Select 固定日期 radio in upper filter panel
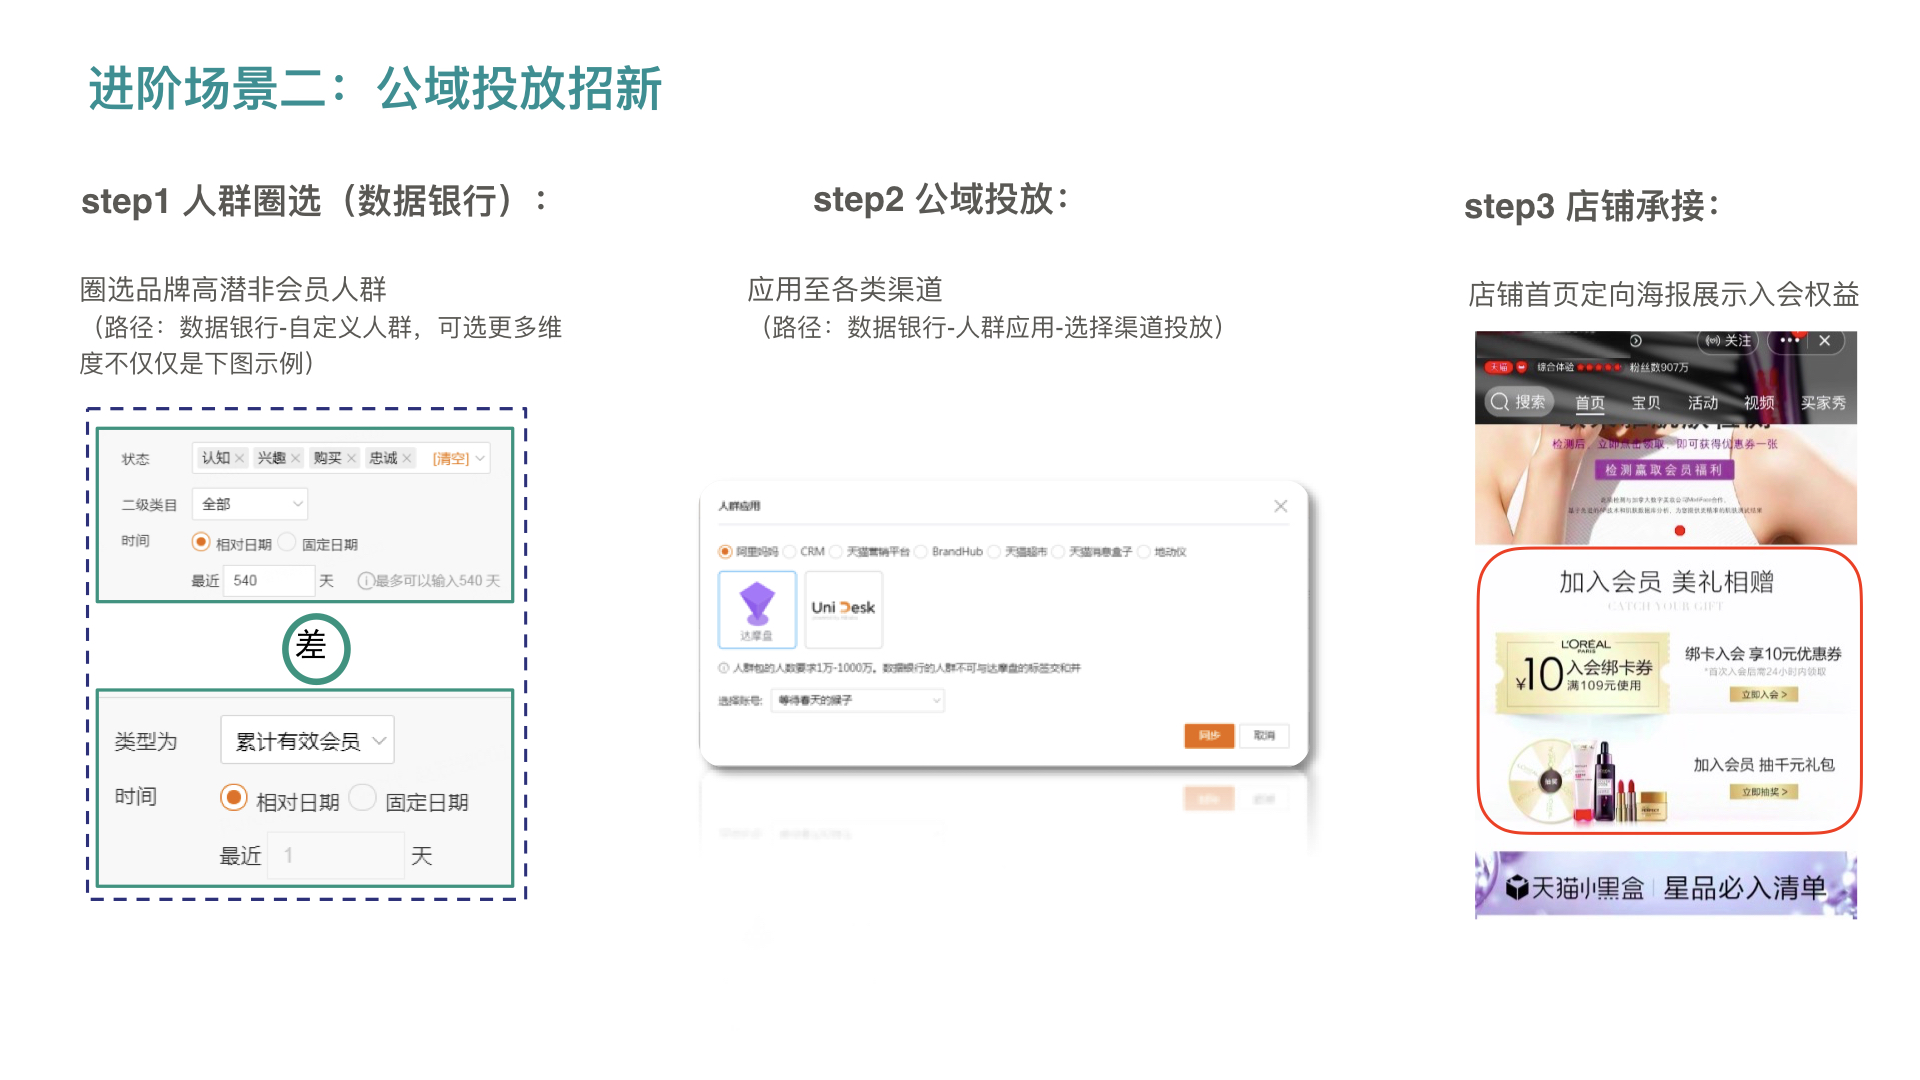 (x=287, y=542)
